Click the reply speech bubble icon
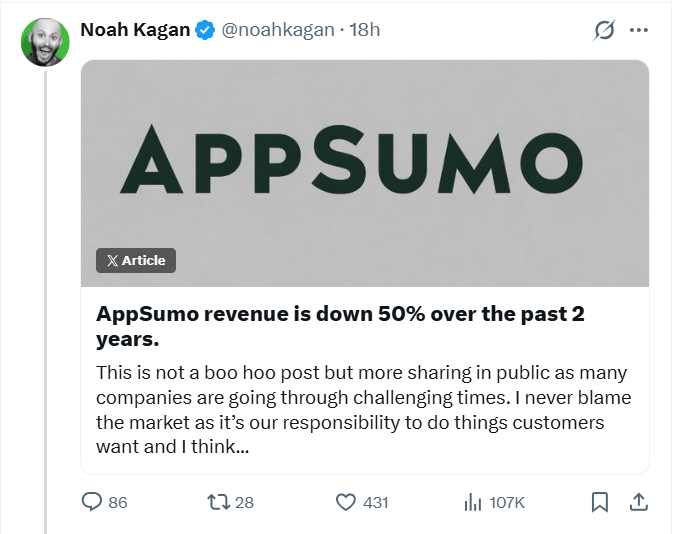This screenshot has height=534, width=690. coord(91,502)
